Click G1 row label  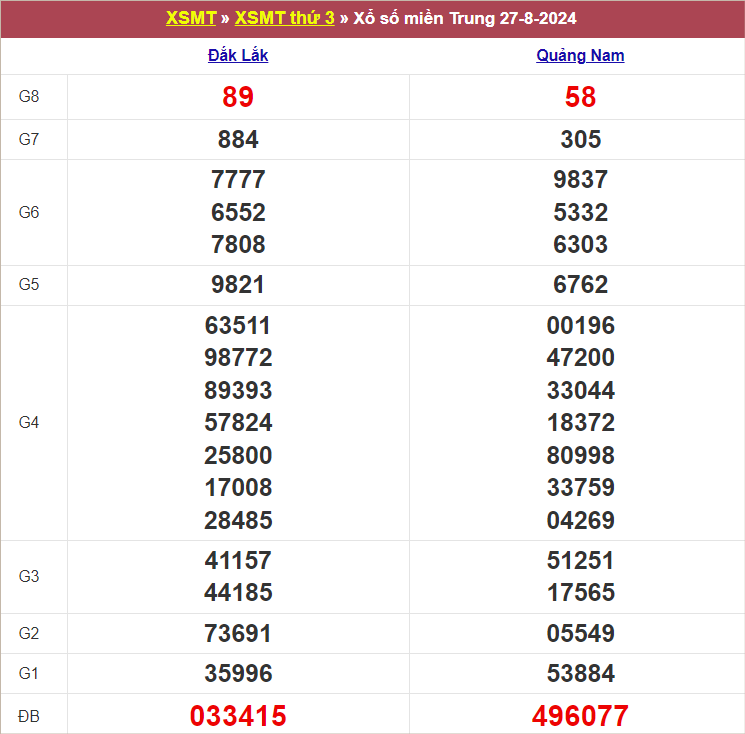pos(29,674)
